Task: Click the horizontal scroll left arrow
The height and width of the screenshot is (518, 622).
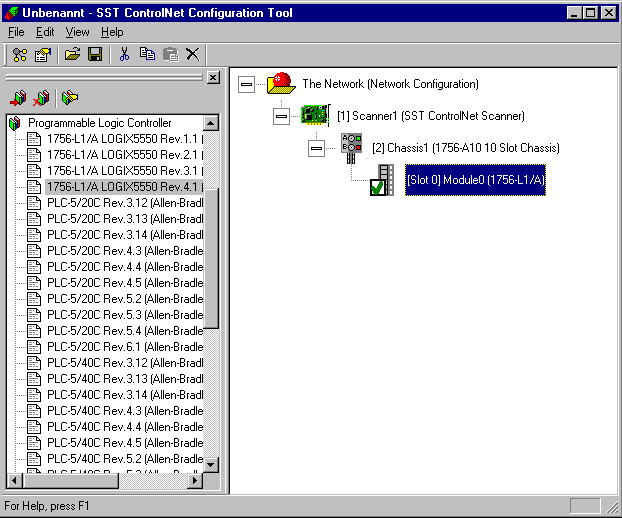Action: (15, 481)
